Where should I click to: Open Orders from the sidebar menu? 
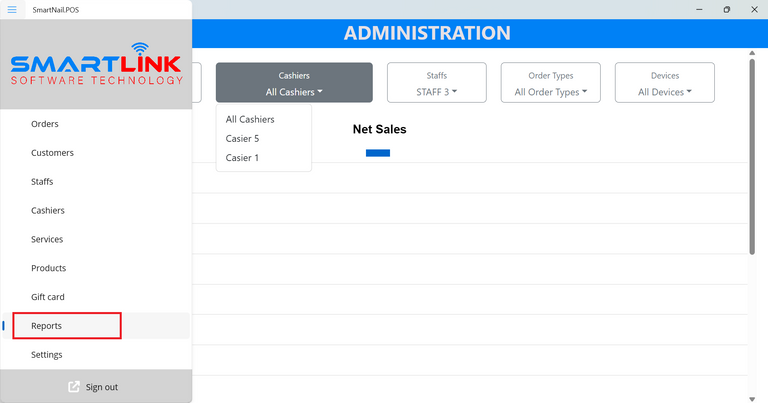coord(45,124)
